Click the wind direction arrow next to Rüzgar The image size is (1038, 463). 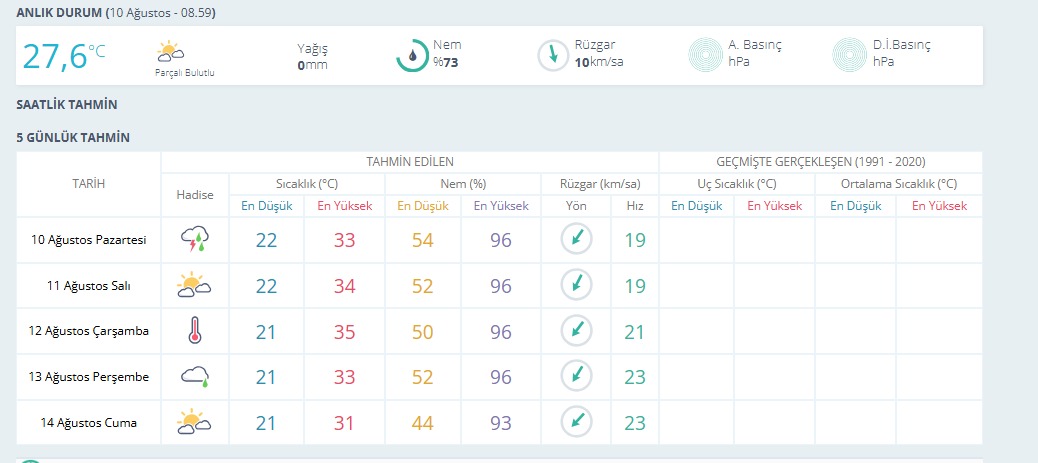click(x=553, y=56)
